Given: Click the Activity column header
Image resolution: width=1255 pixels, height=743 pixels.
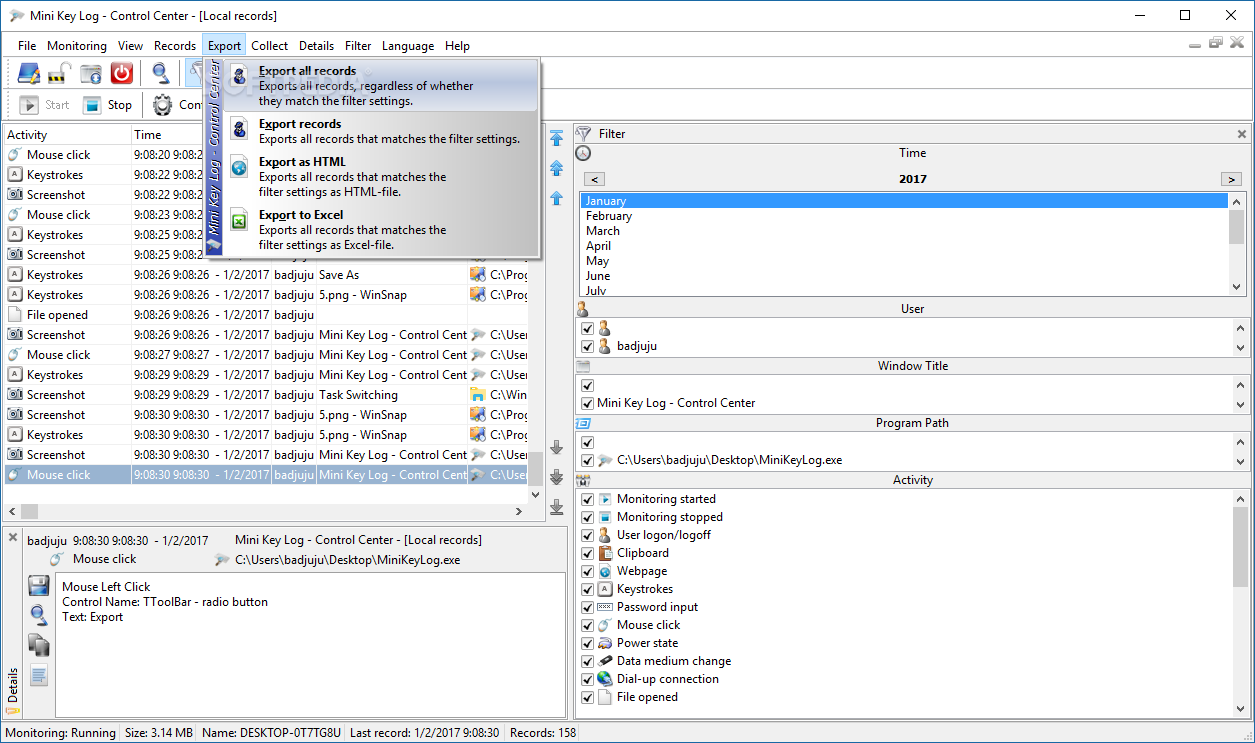Looking at the screenshot, I should click(x=67, y=135).
